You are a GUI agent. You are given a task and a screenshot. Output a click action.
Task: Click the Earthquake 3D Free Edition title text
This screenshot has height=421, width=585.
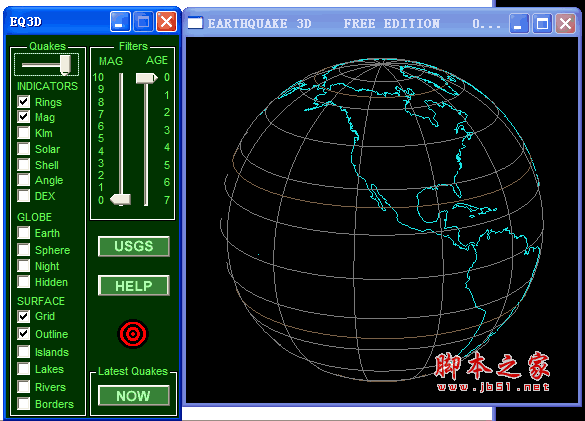324,24
